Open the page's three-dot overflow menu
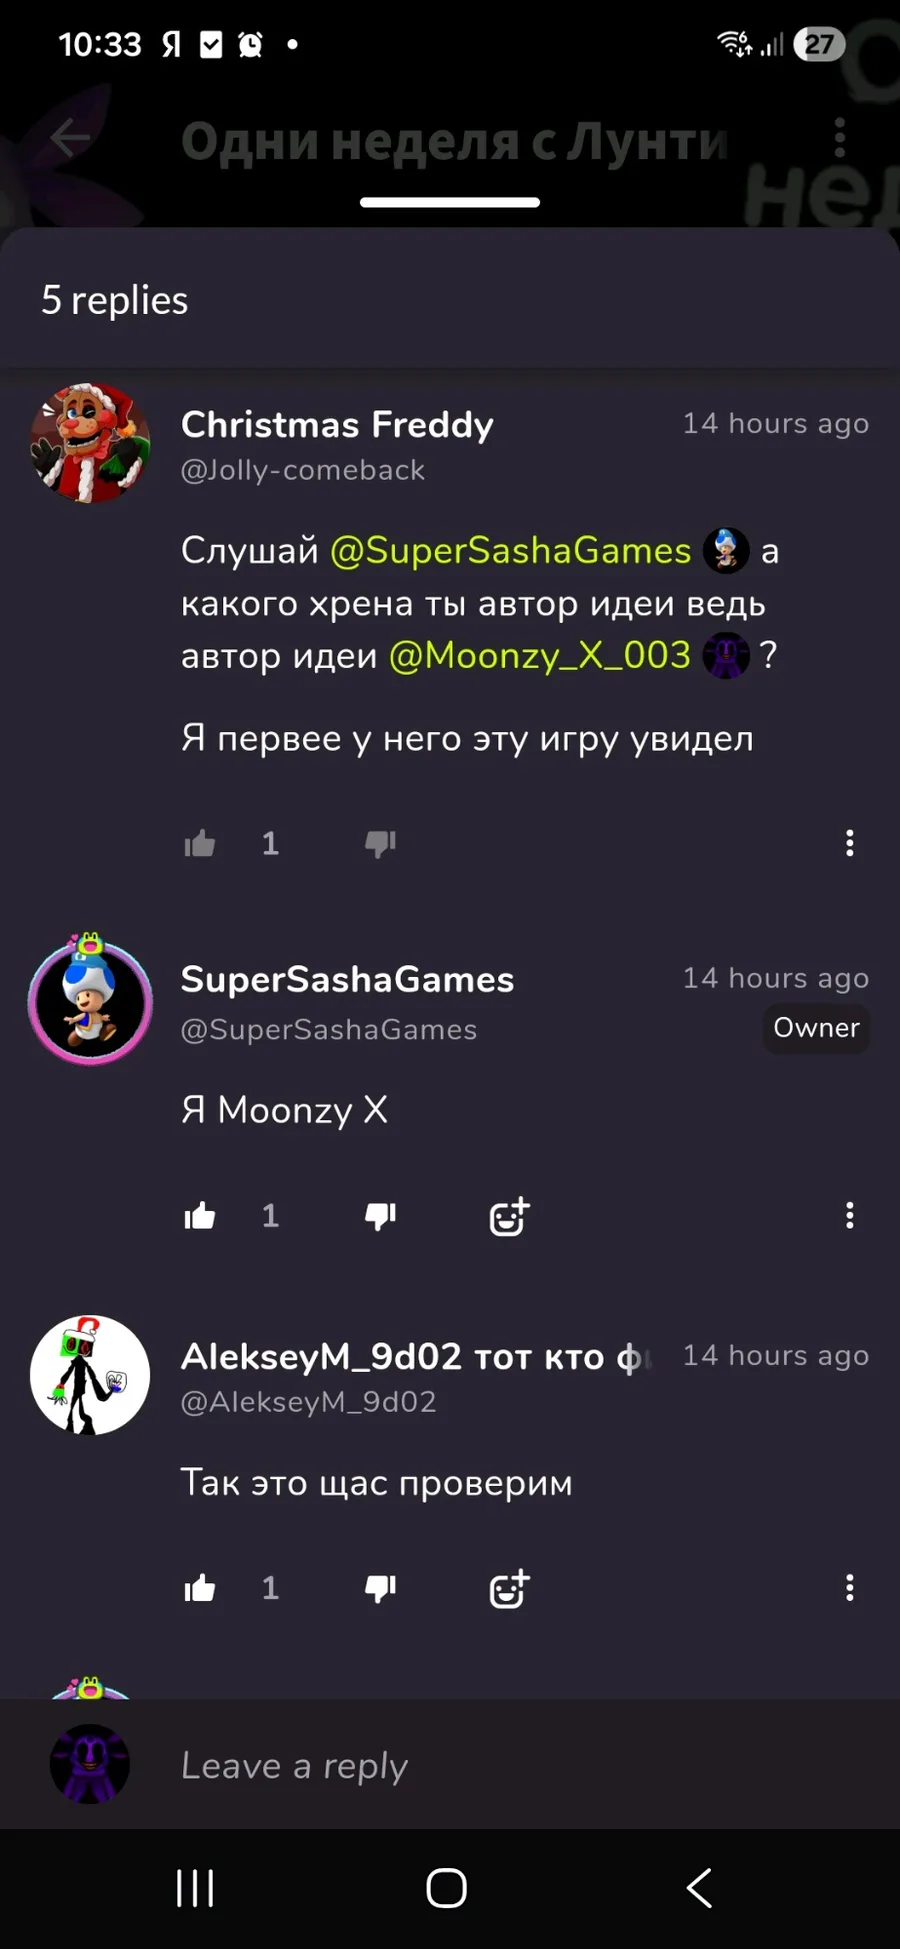The height and width of the screenshot is (1949, 900). tap(840, 137)
